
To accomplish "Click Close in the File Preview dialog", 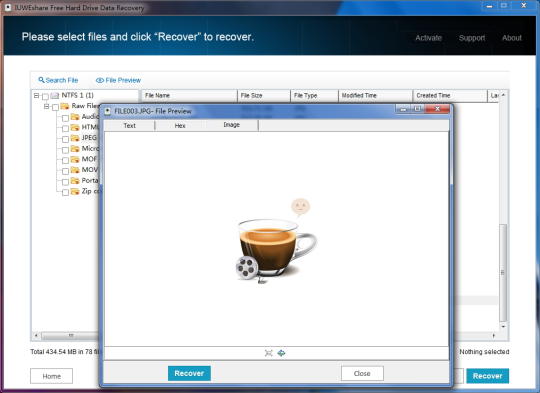I will pyautogui.click(x=362, y=373).
